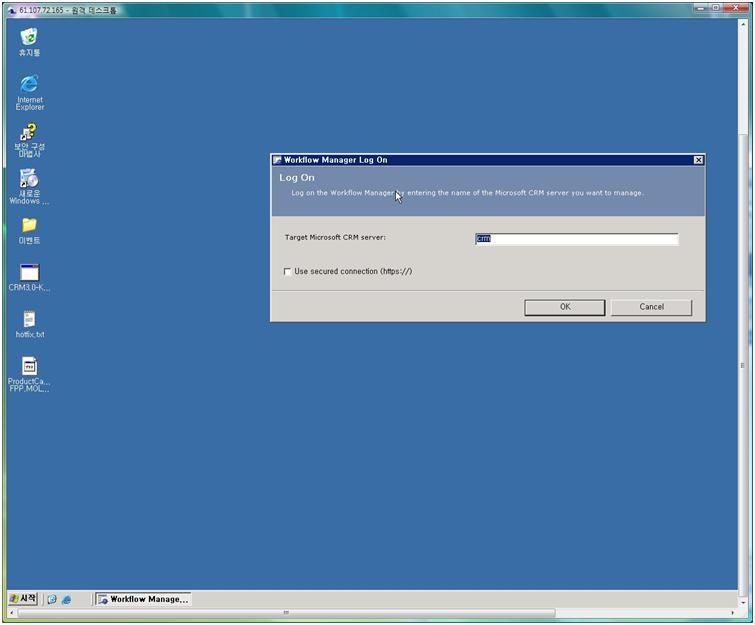Activate Workflow Manager taskbar button

143,599
